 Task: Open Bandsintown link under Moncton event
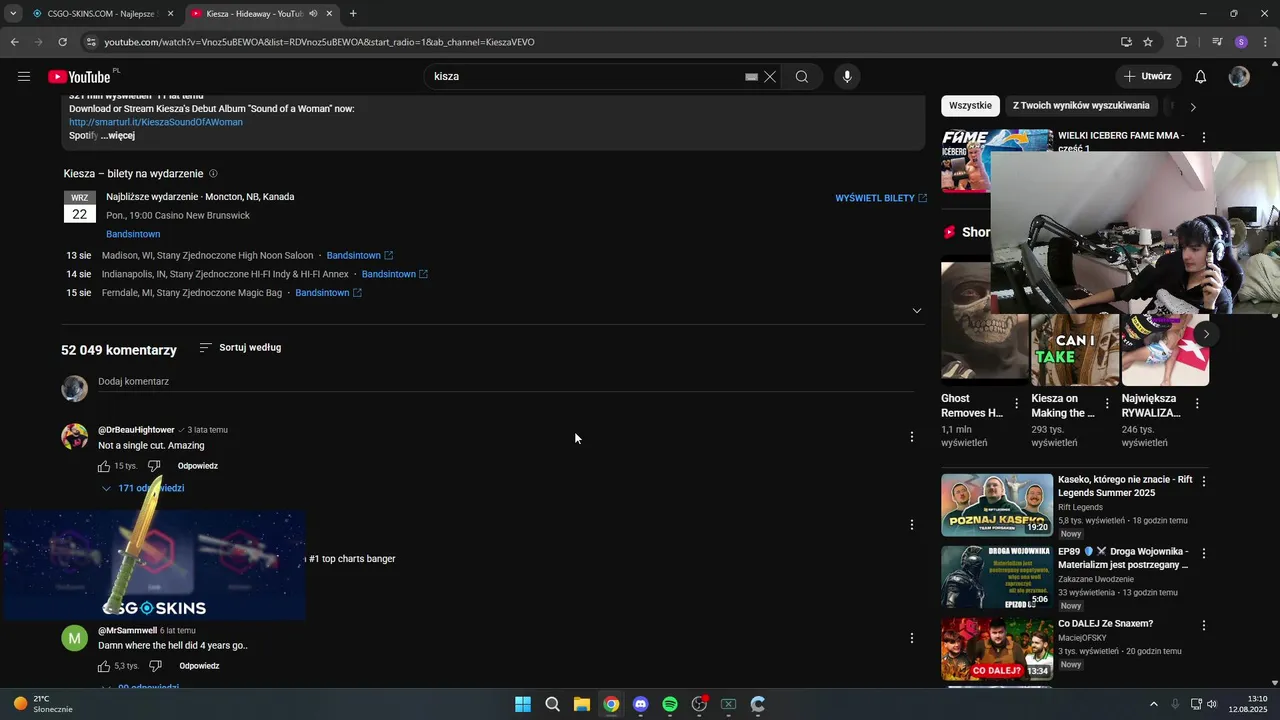[x=133, y=234]
